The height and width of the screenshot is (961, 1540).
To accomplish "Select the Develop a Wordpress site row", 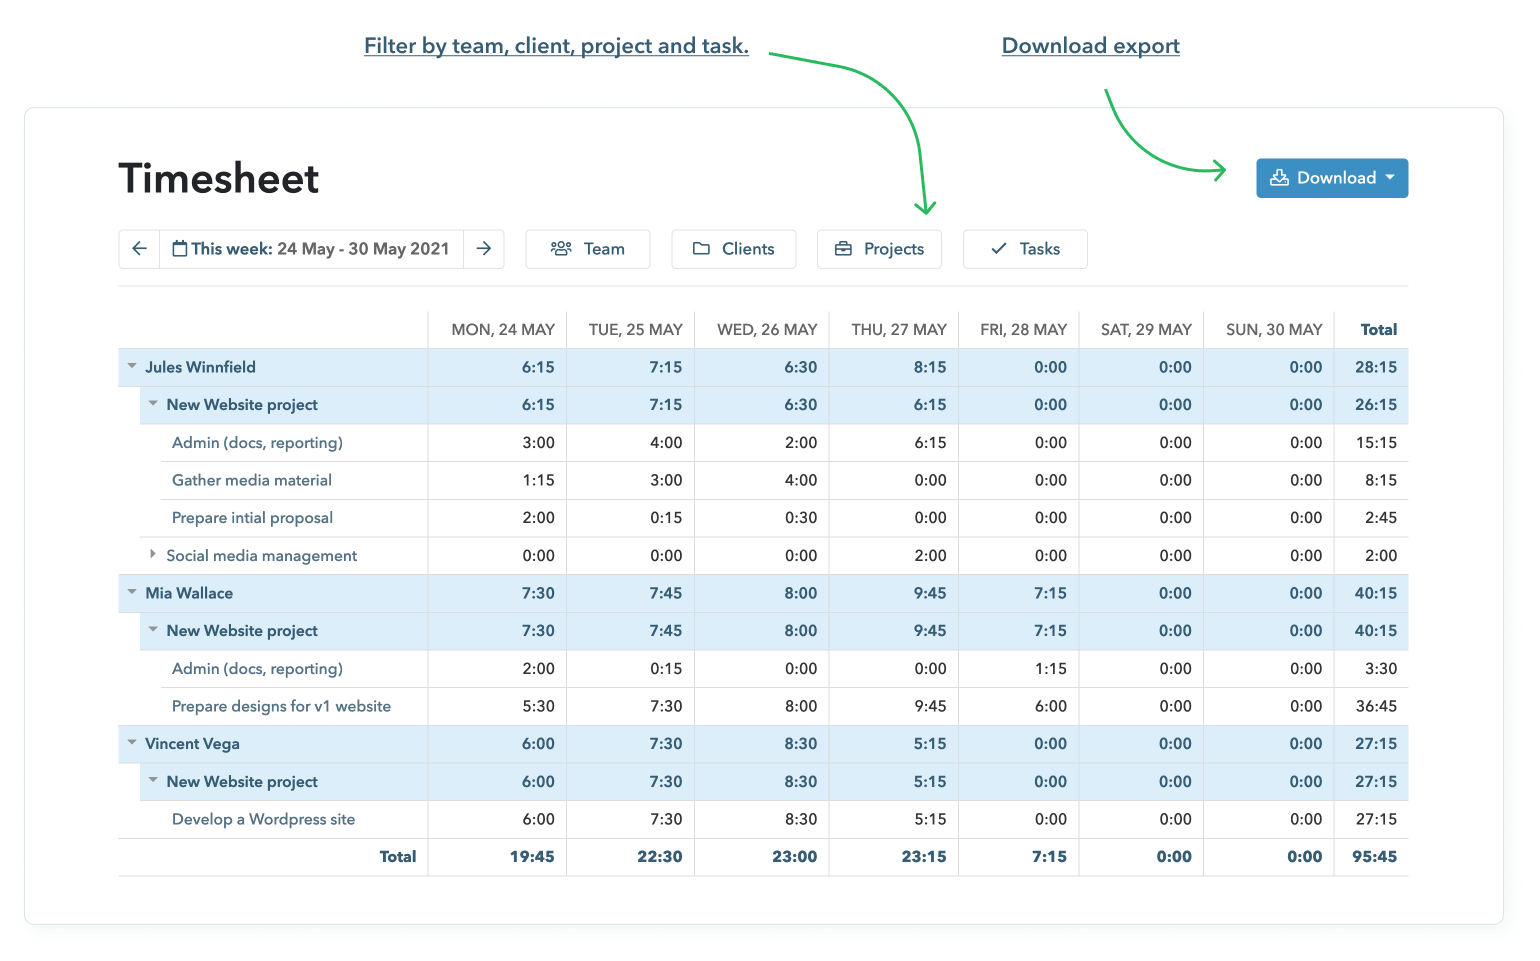I will tap(263, 819).
